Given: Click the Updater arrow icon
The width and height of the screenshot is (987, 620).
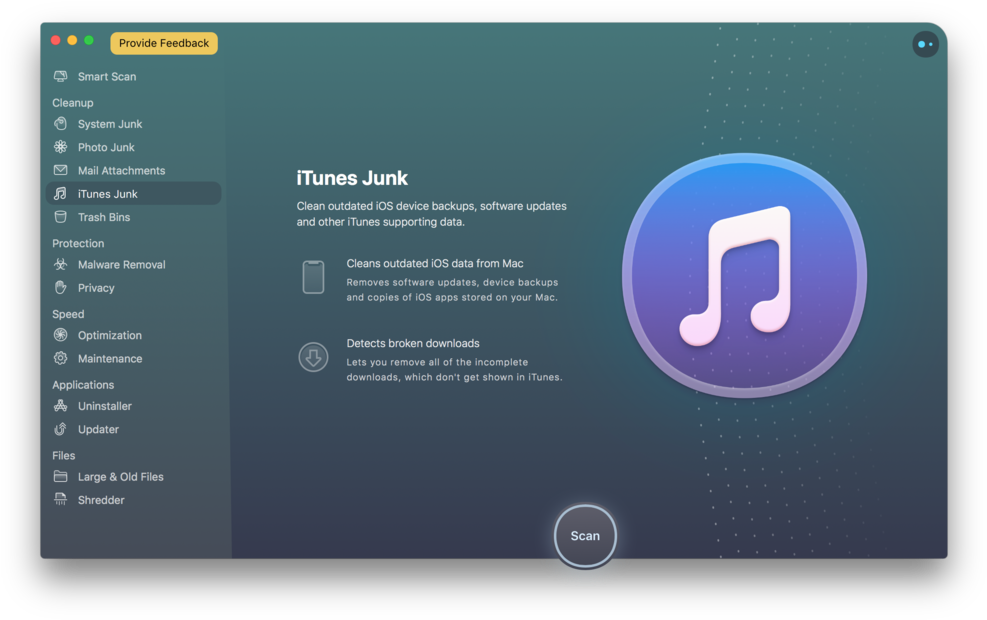Looking at the screenshot, I should click(60, 429).
